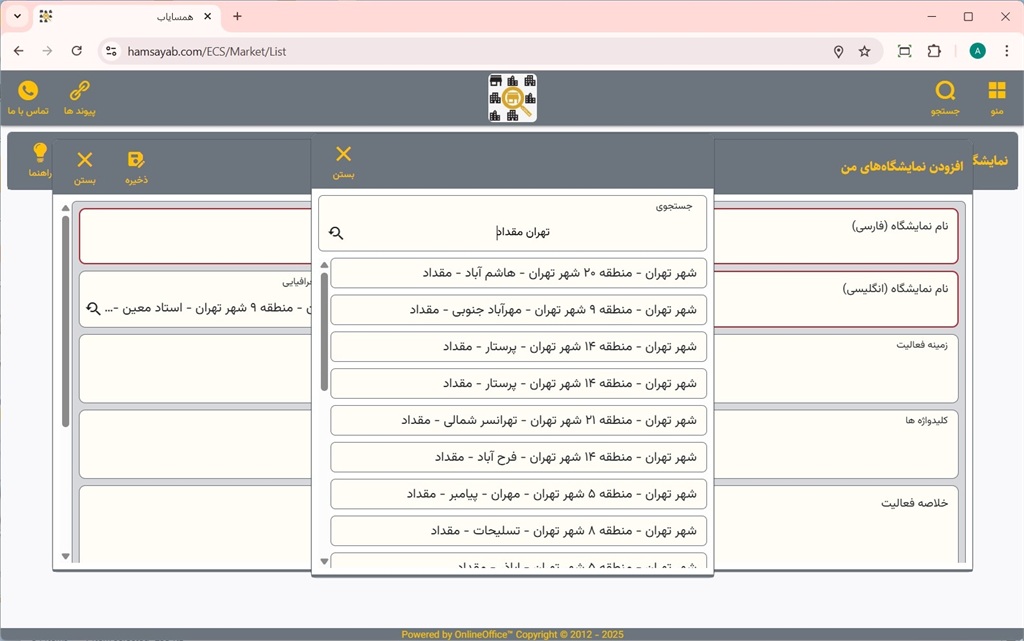Close the add showroom form via its بستن icon
The width and height of the screenshot is (1024, 641).
pyautogui.click(x=85, y=160)
